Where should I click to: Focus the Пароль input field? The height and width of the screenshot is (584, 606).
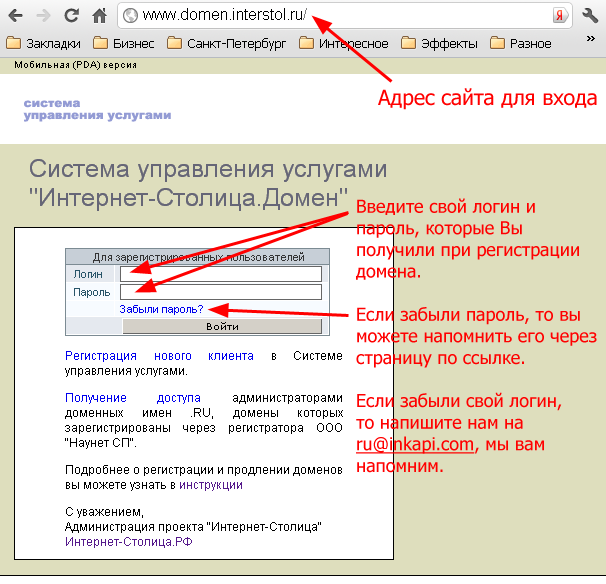tap(221, 292)
